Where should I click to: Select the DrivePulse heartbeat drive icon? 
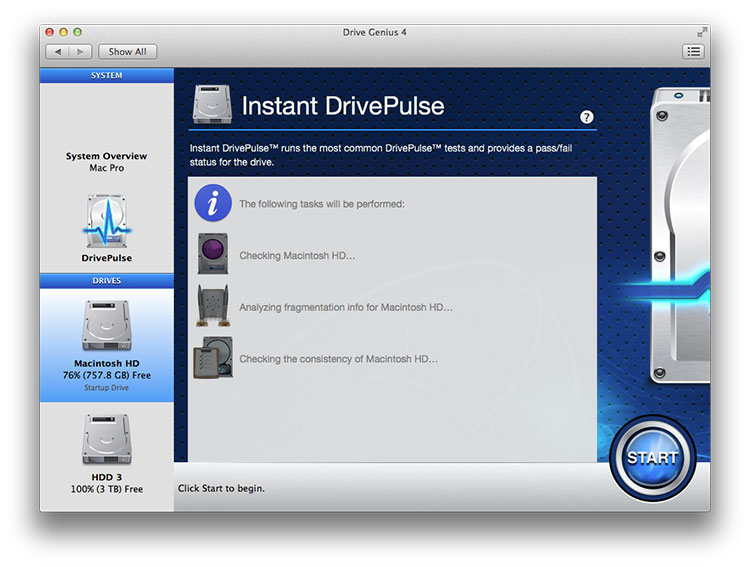pos(107,221)
